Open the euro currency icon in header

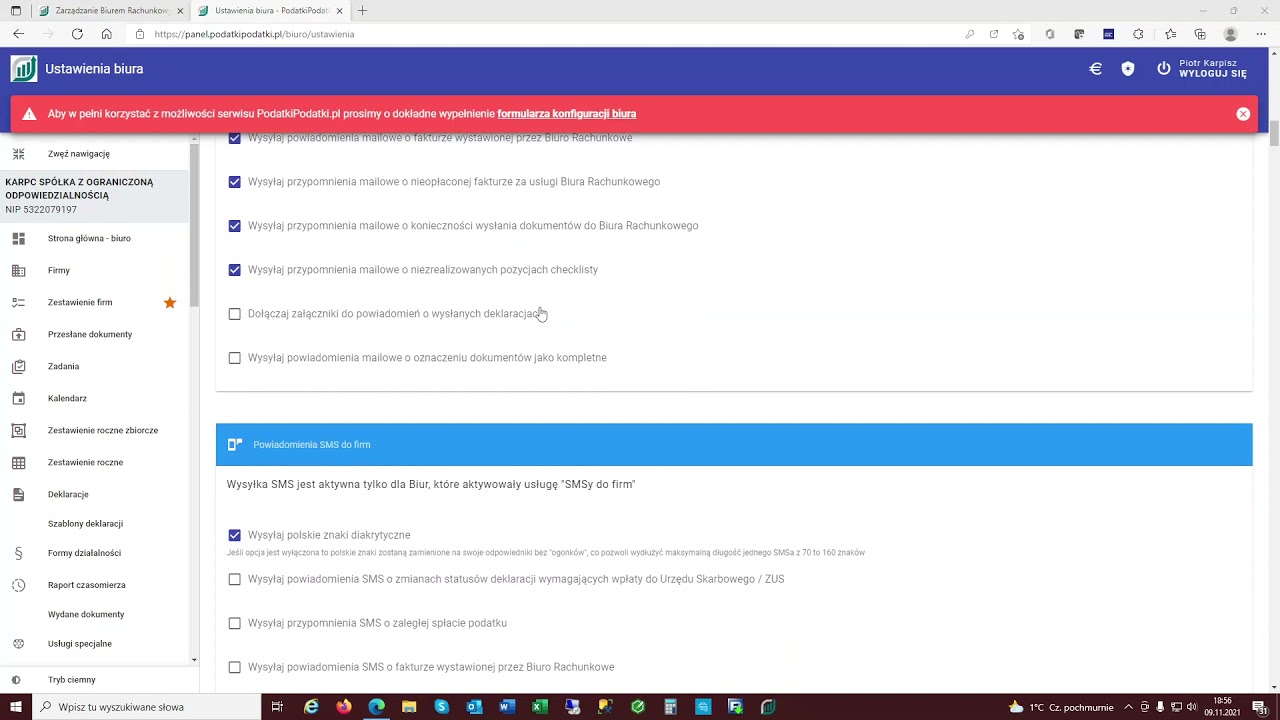point(1095,69)
